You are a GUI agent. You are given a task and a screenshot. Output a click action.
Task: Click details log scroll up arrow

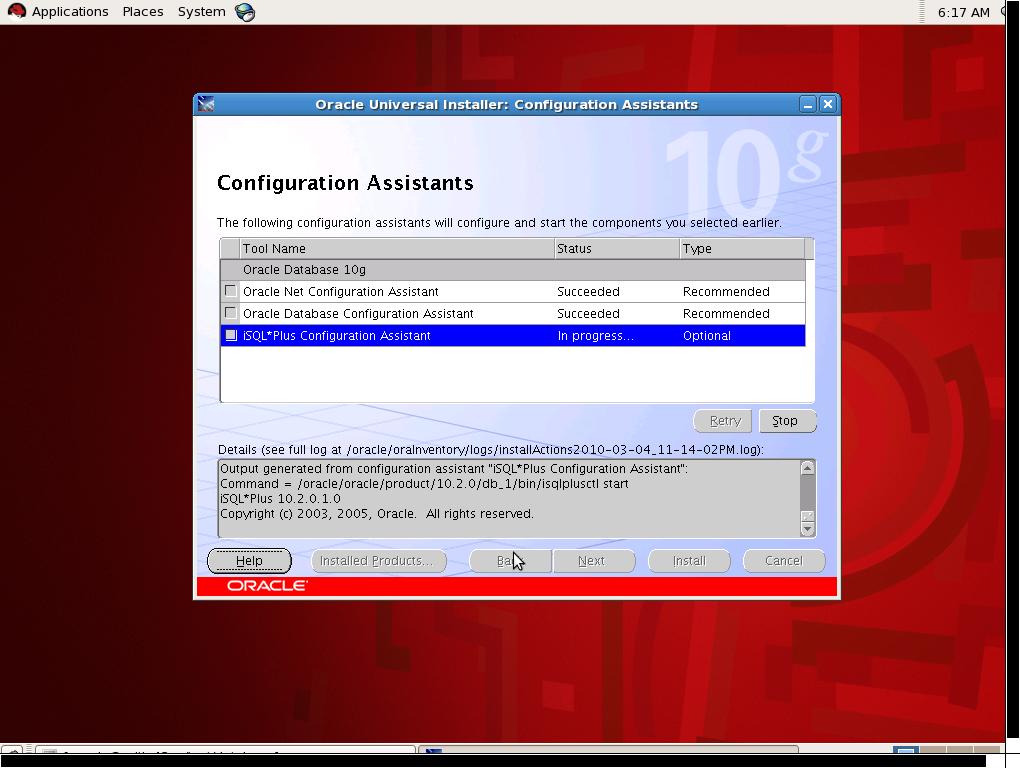tap(807, 468)
